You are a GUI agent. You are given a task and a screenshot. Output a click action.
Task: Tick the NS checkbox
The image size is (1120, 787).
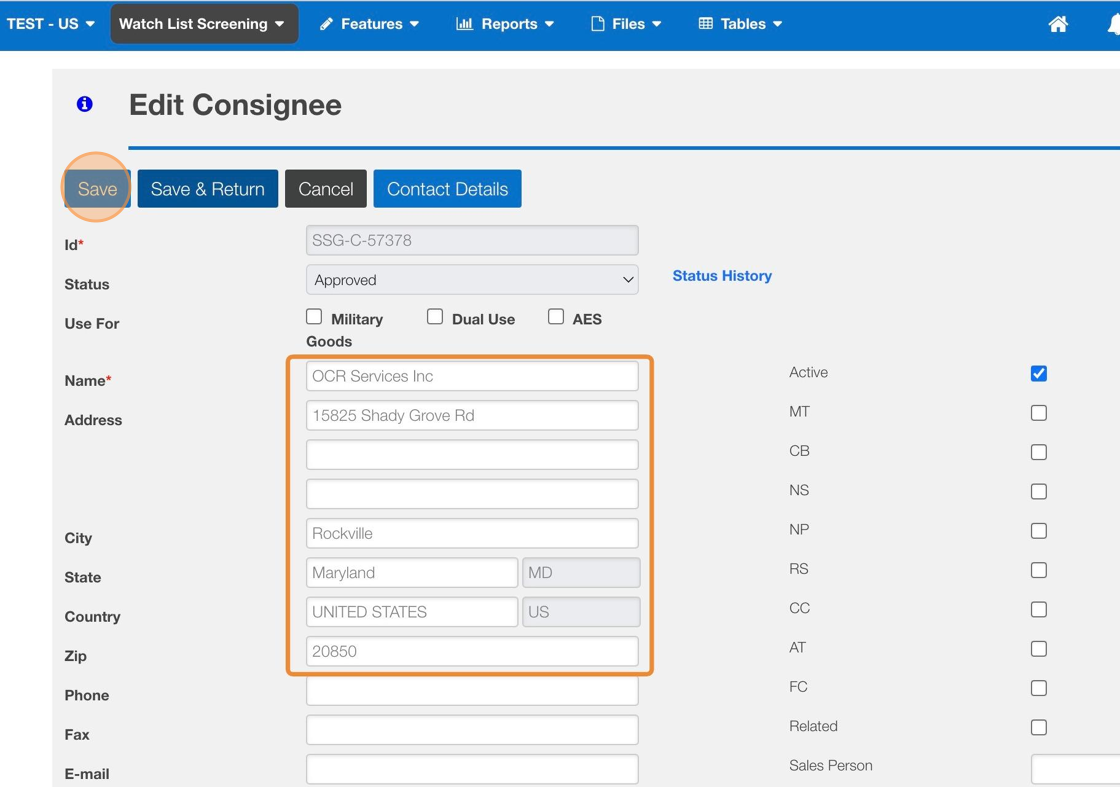[x=1039, y=491]
